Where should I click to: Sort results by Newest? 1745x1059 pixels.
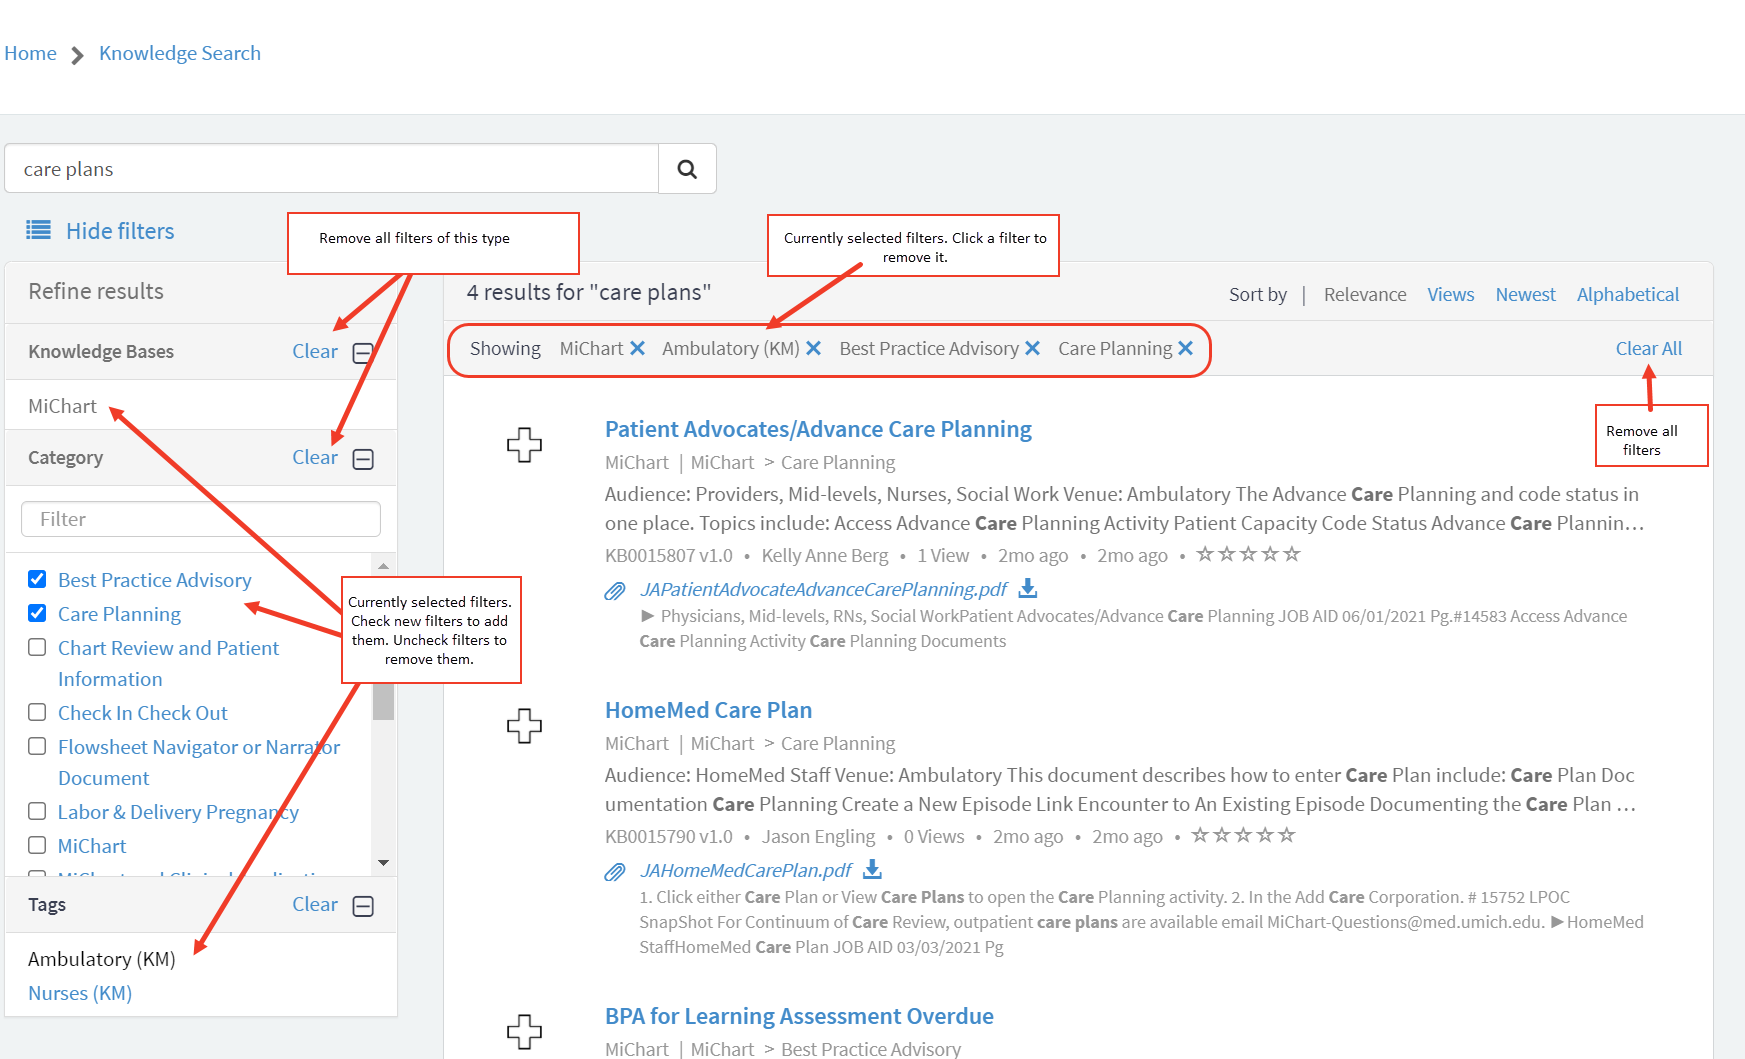pos(1525,294)
